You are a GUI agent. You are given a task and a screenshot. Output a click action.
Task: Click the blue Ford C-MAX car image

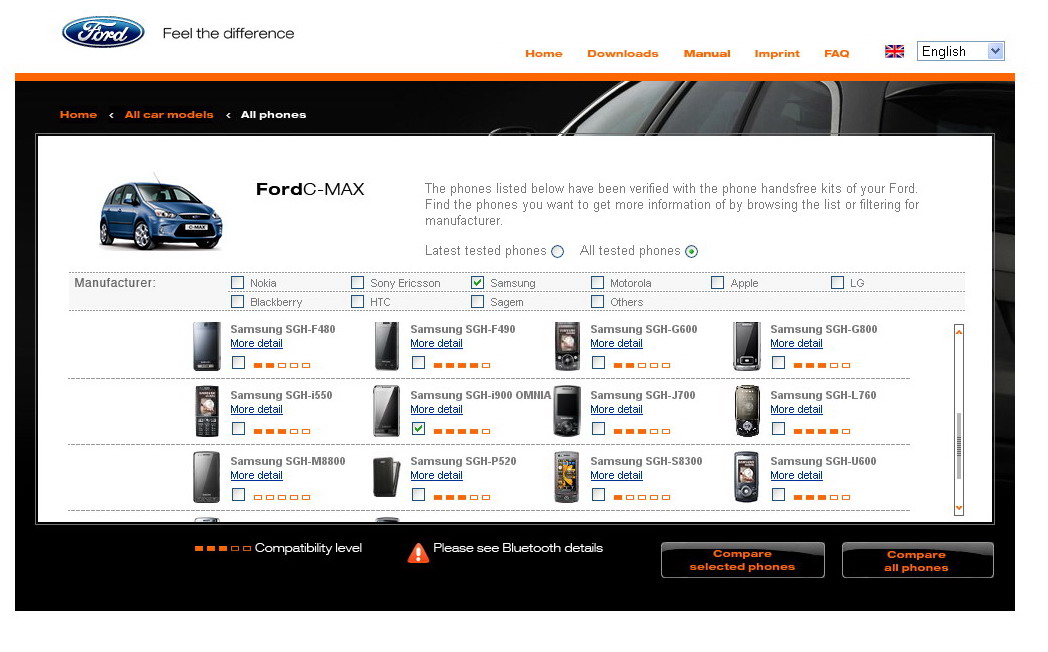pyautogui.click(x=160, y=214)
